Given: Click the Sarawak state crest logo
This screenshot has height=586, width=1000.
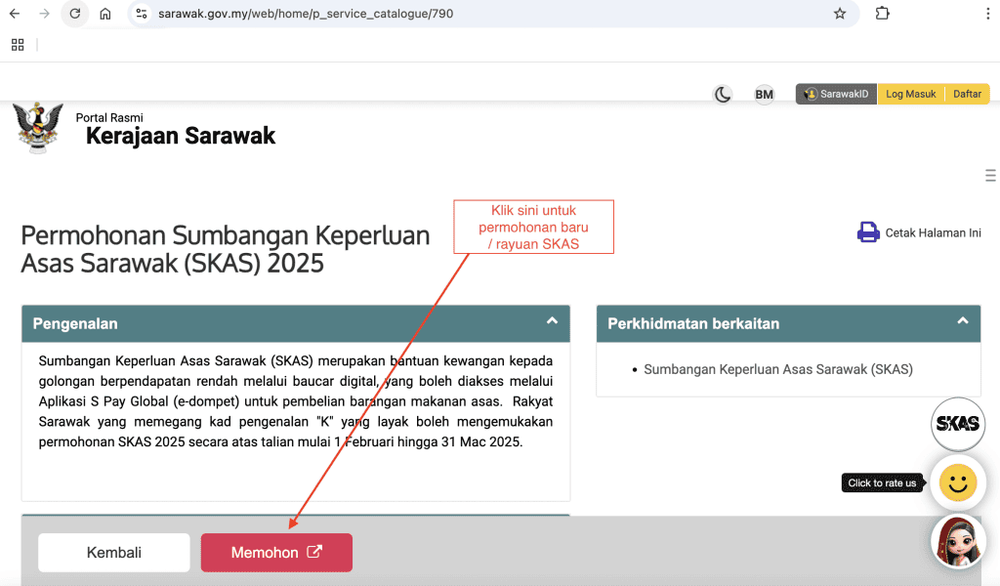Looking at the screenshot, I should (x=37, y=128).
